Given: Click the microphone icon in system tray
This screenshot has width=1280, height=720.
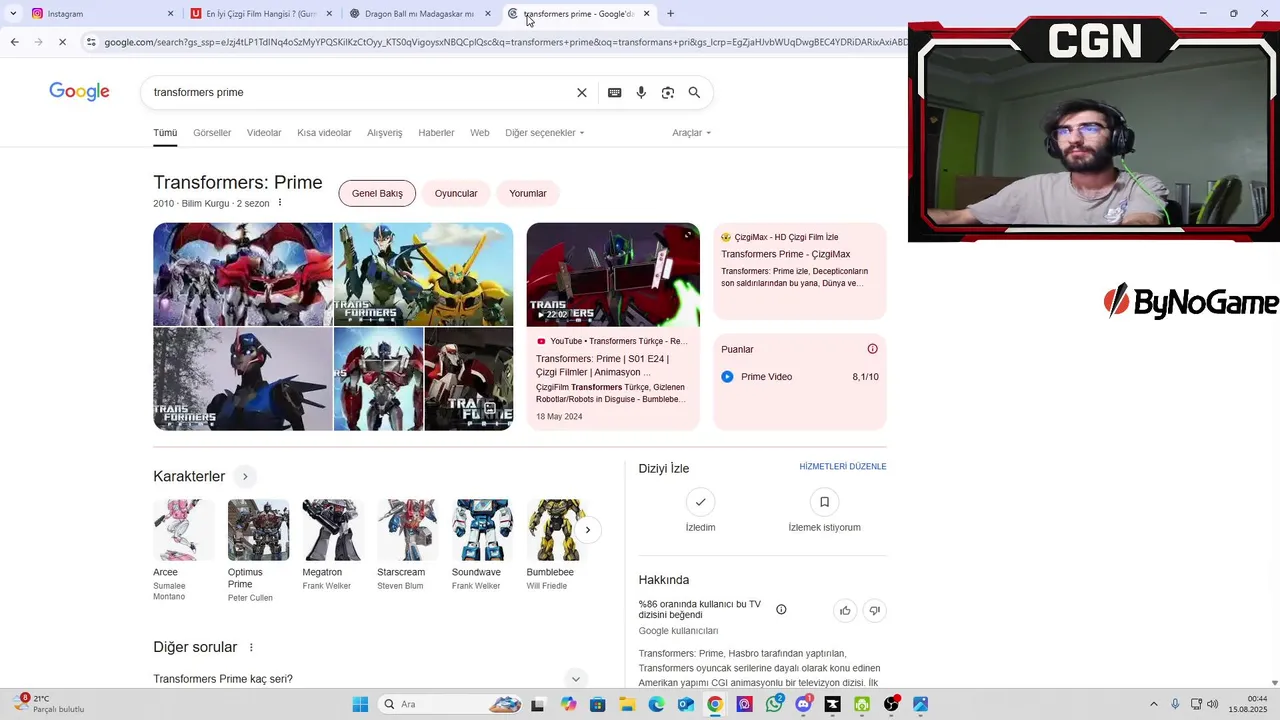Looking at the screenshot, I should click(1175, 704).
